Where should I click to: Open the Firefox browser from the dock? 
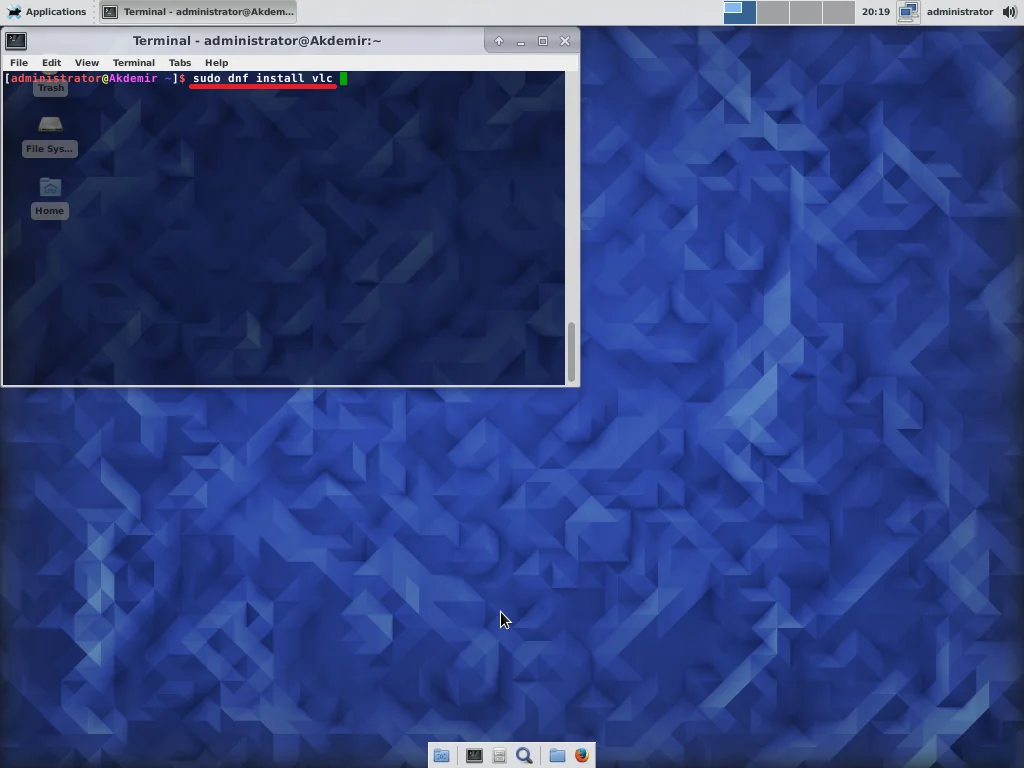click(x=582, y=755)
